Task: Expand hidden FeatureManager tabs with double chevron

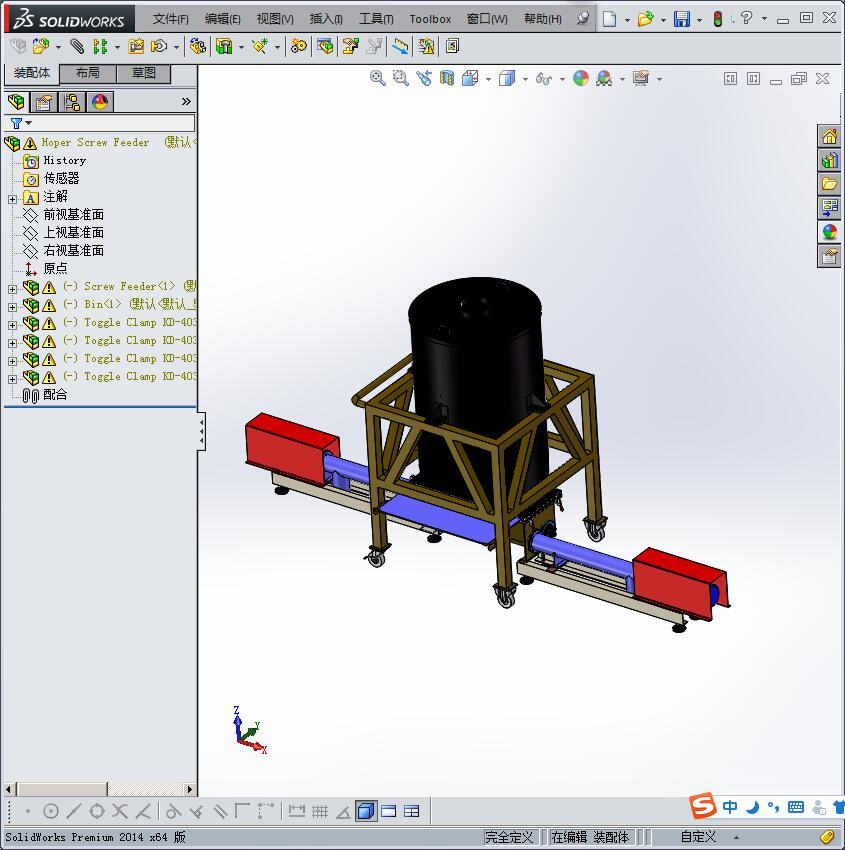Action: coord(186,101)
